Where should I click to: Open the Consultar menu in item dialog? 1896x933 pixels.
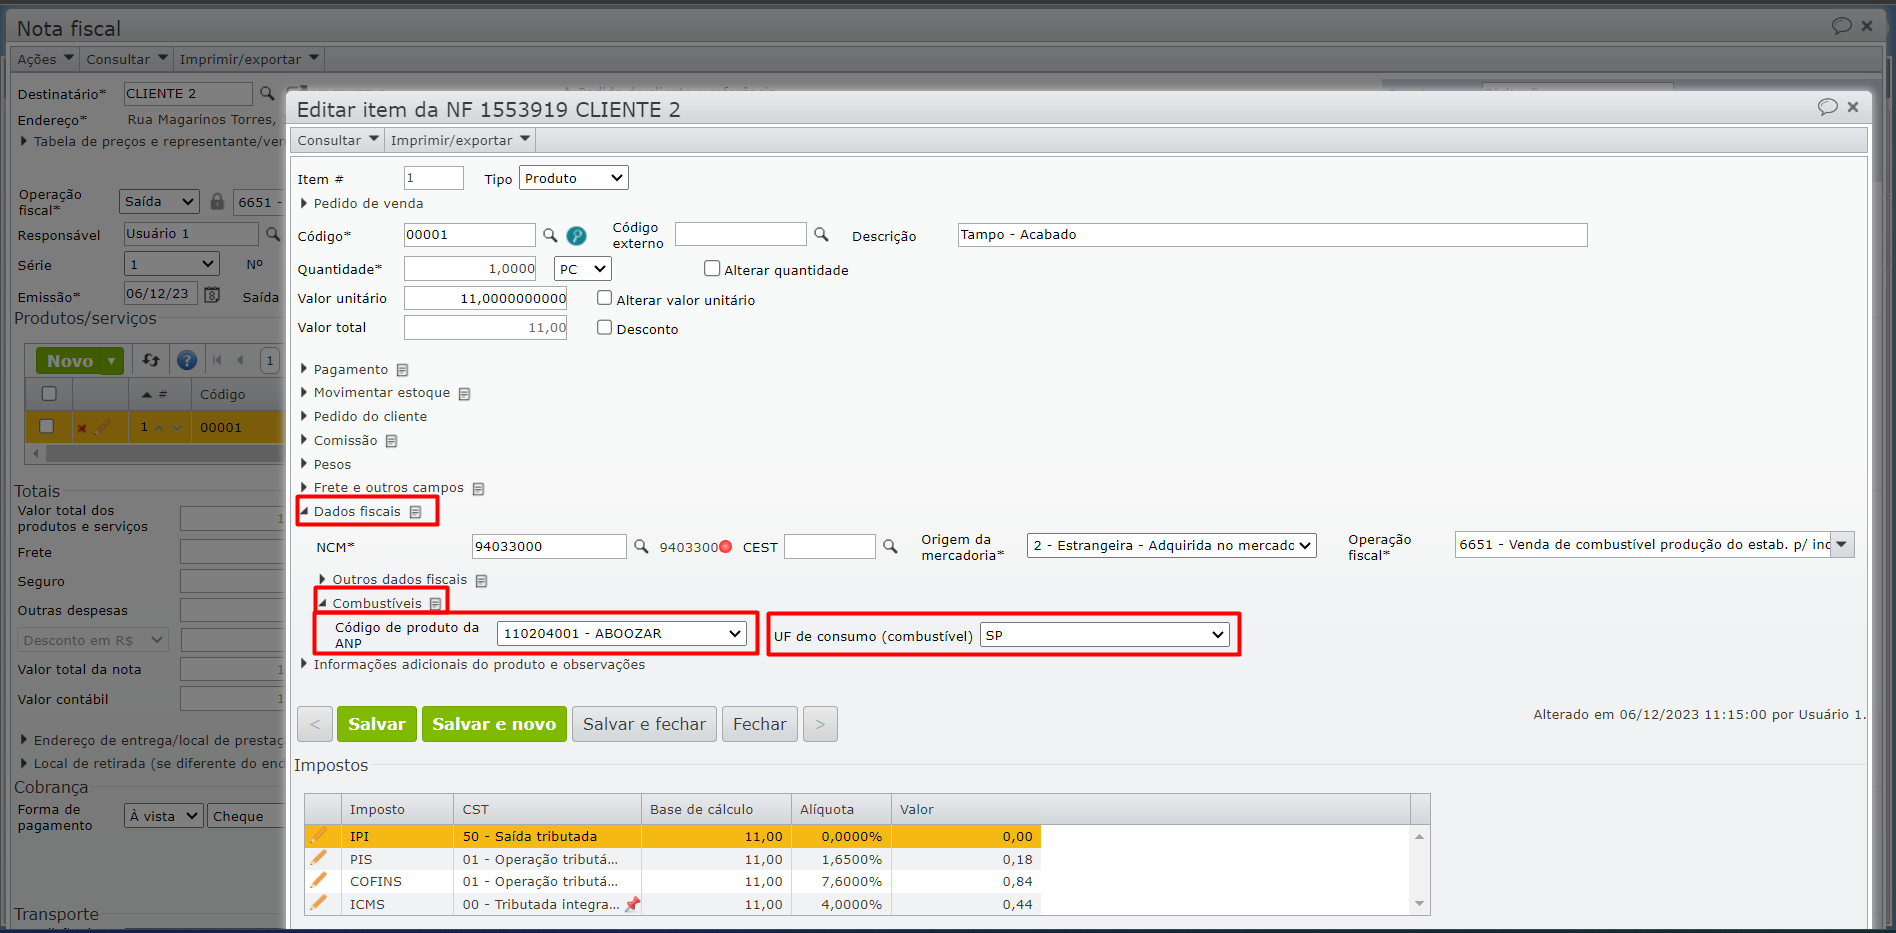(338, 140)
